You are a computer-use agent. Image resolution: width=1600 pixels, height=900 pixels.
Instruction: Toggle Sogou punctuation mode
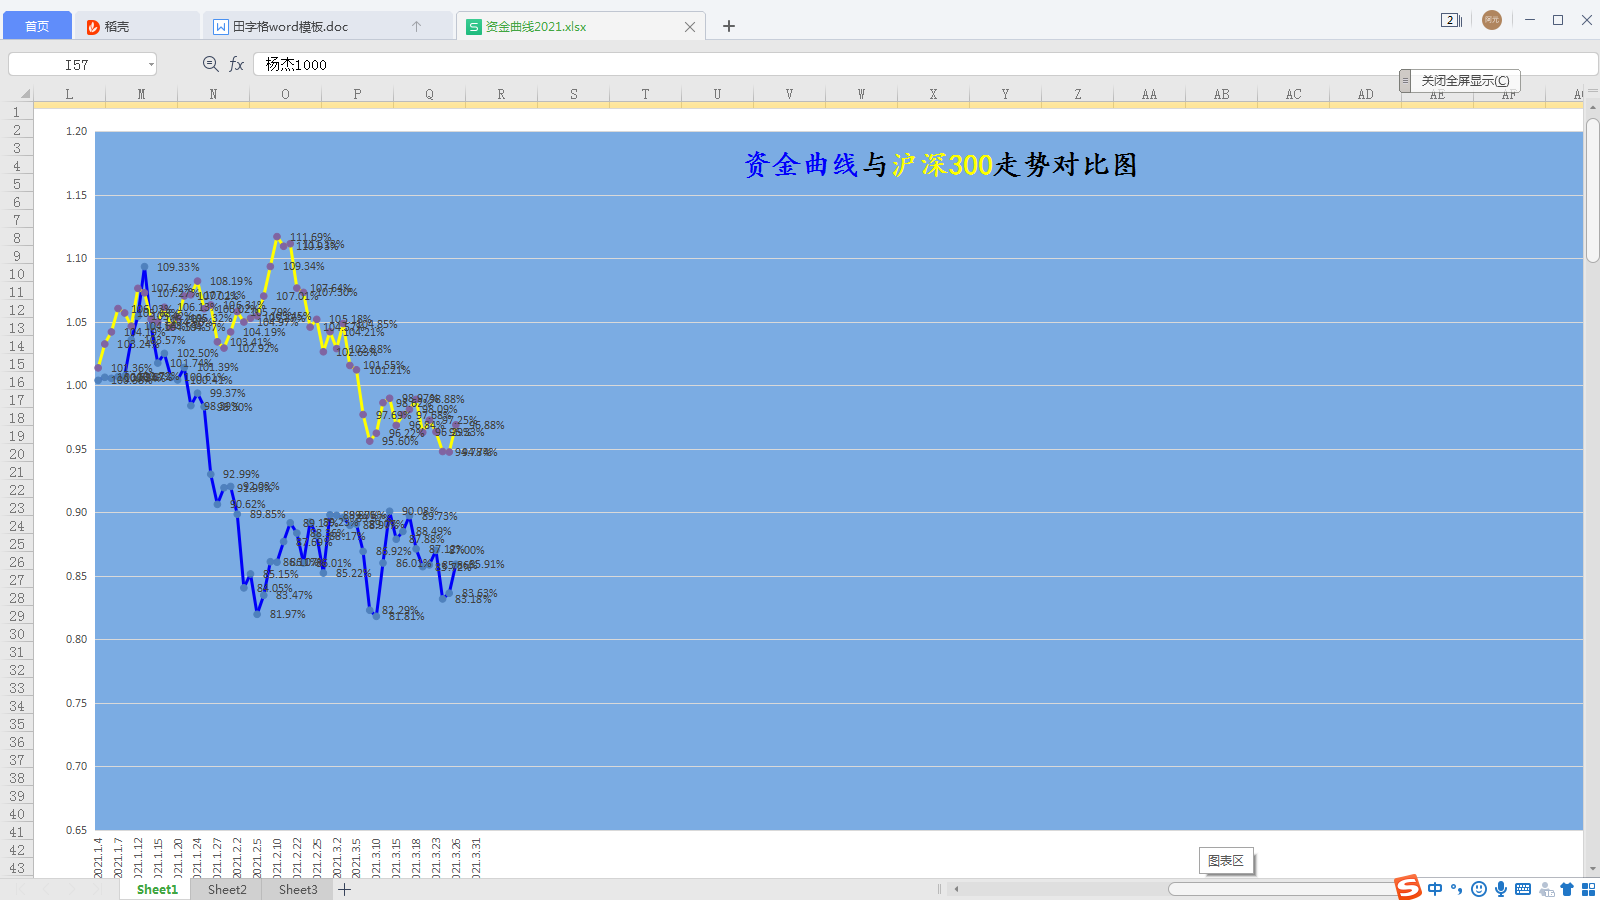coord(1457,889)
